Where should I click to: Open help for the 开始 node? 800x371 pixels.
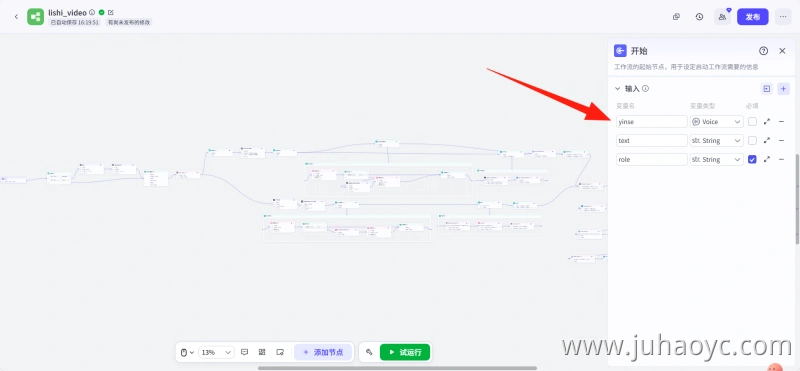coord(763,51)
